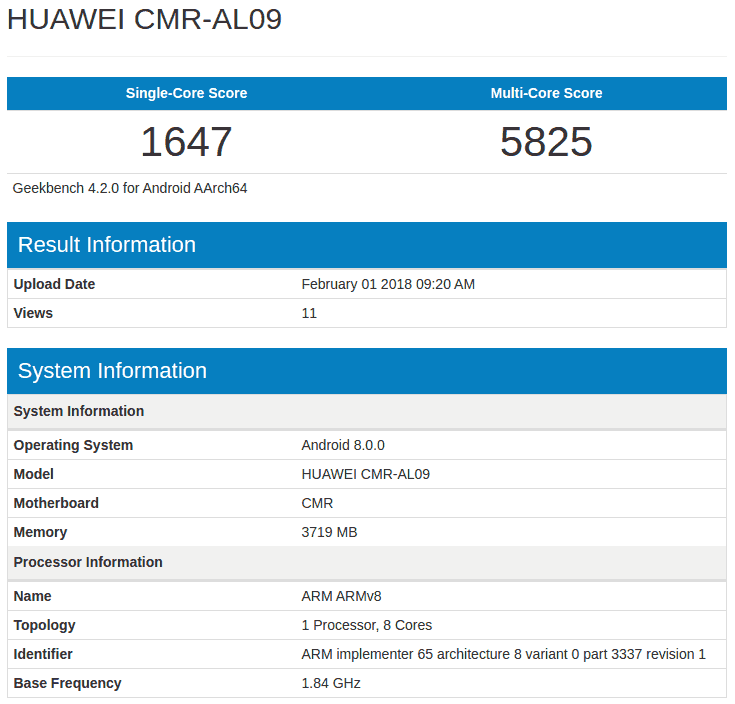
Task: Select the single-core score value 1647
Action: click(x=186, y=142)
